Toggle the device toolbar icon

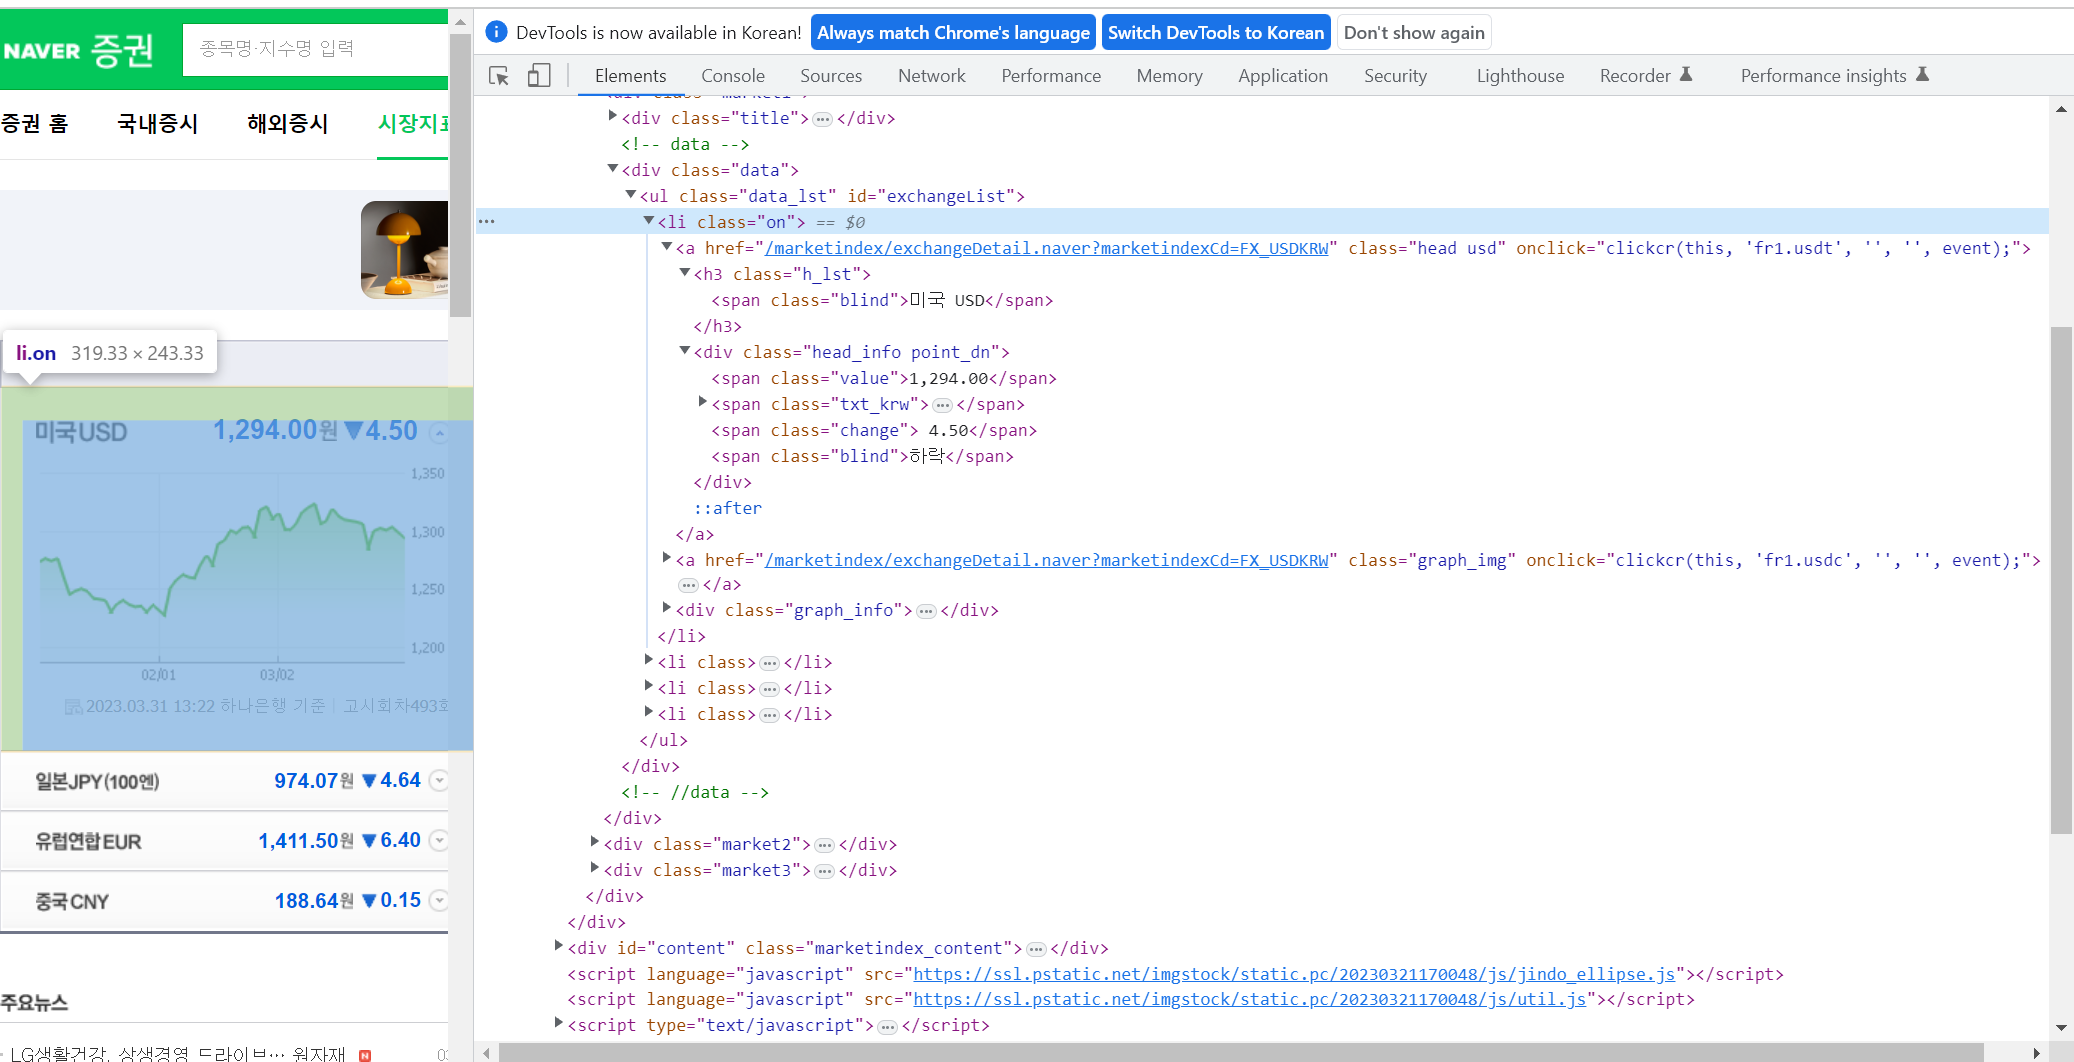[x=539, y=76]
